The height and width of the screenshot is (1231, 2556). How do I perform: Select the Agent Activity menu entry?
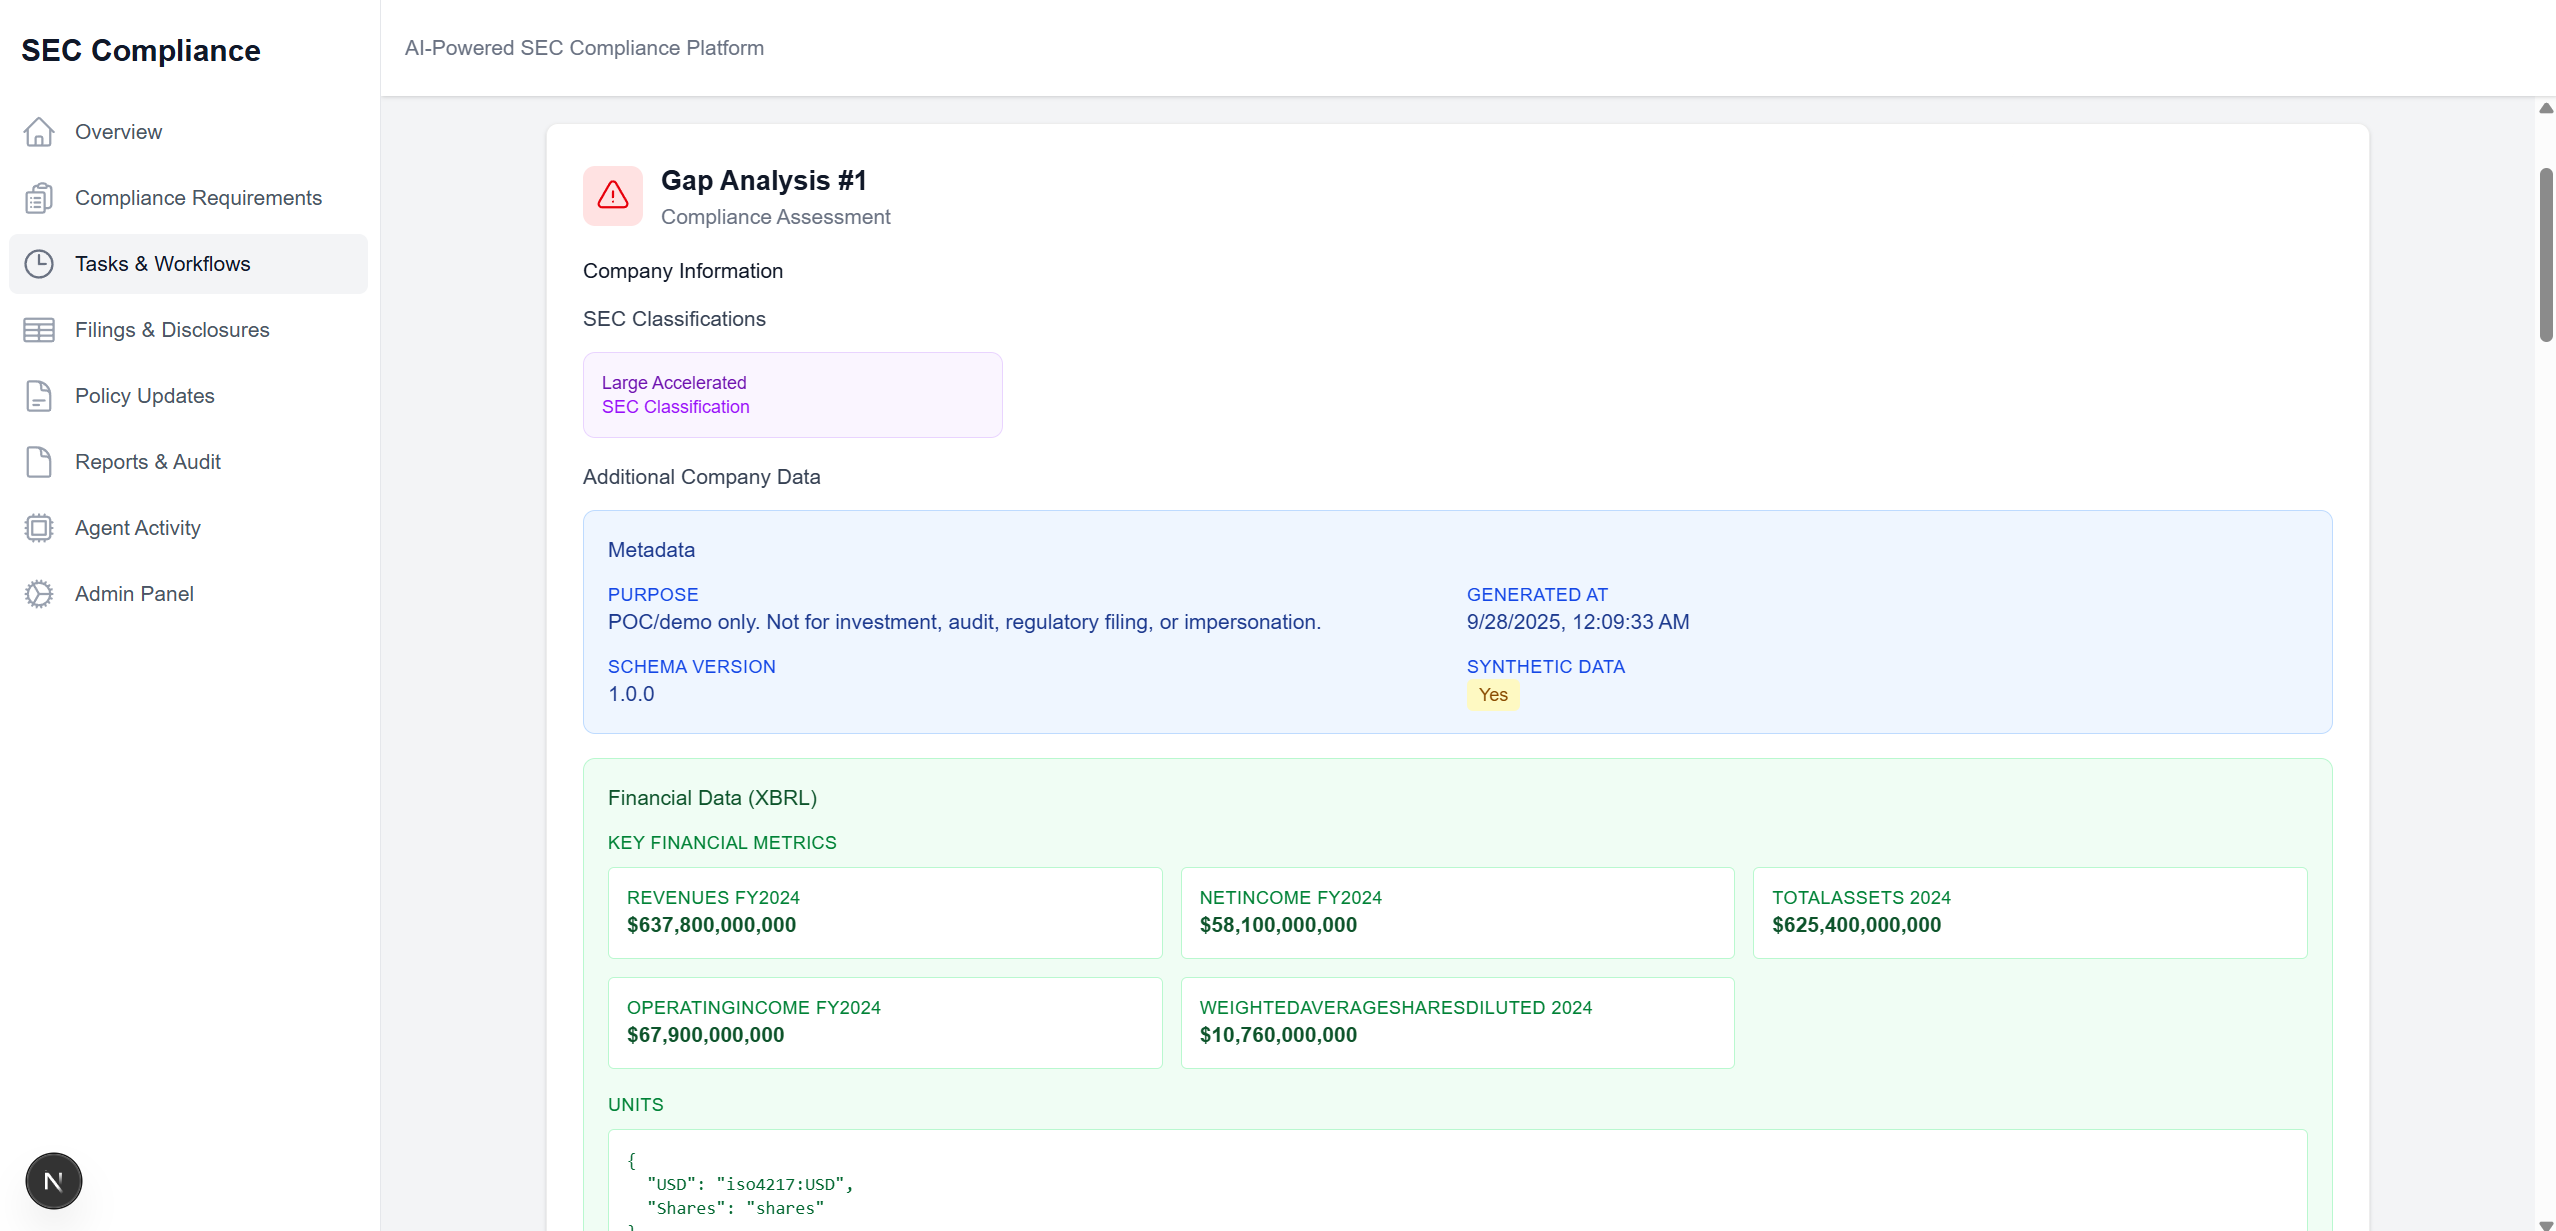click(138, 528)
